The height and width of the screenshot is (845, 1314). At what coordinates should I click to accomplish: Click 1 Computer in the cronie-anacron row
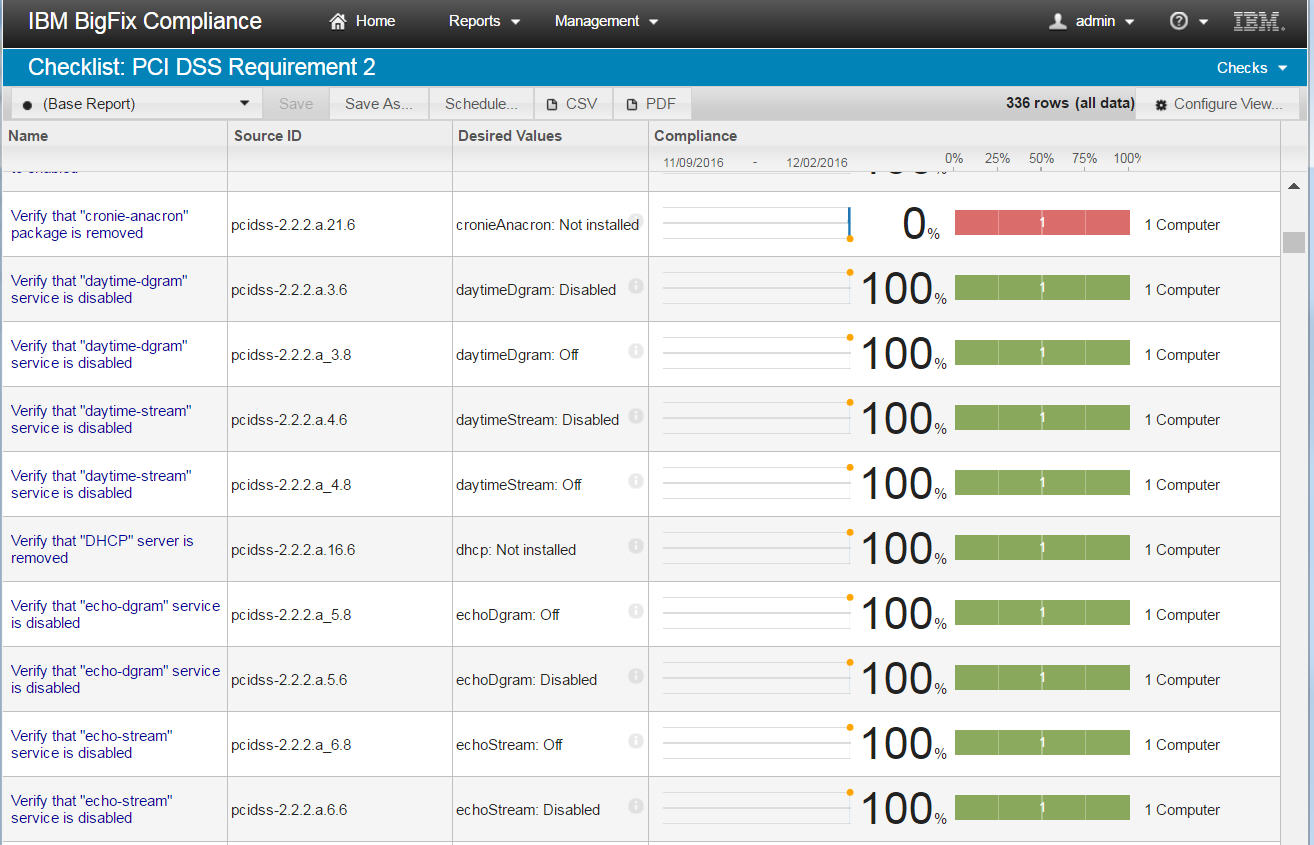(1182, 225)
